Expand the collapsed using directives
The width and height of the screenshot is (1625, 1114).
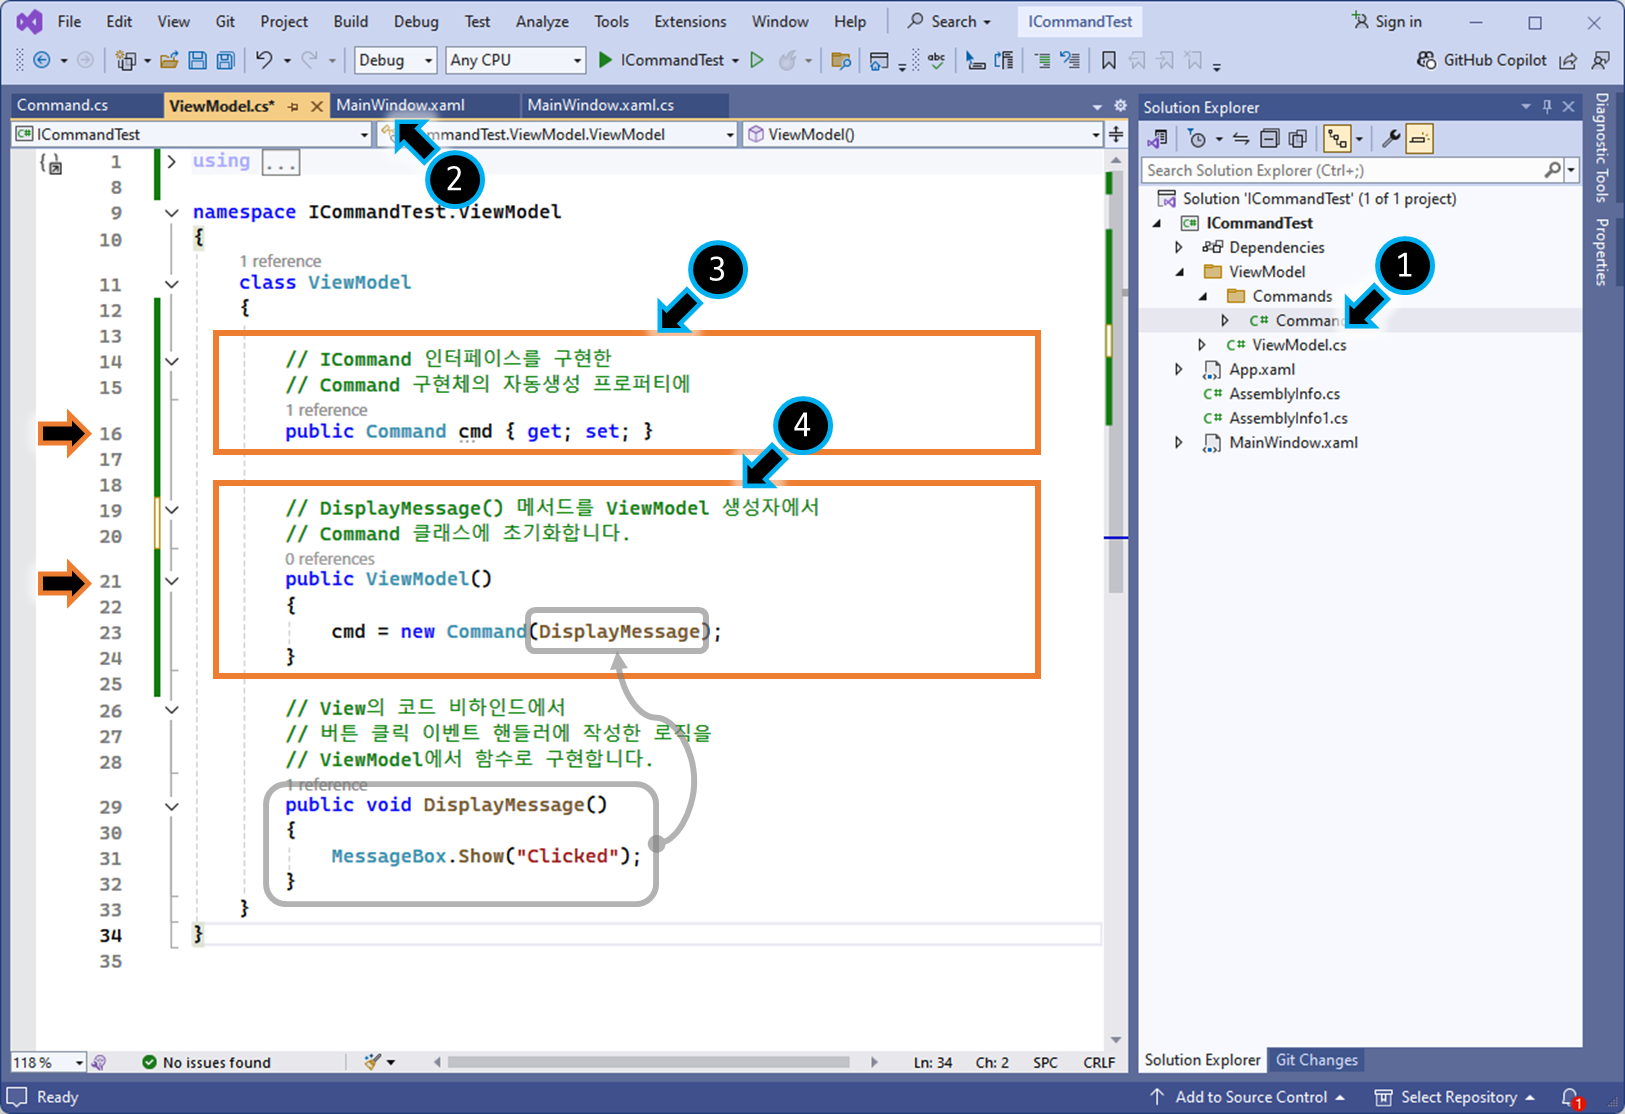pos(172,161)
